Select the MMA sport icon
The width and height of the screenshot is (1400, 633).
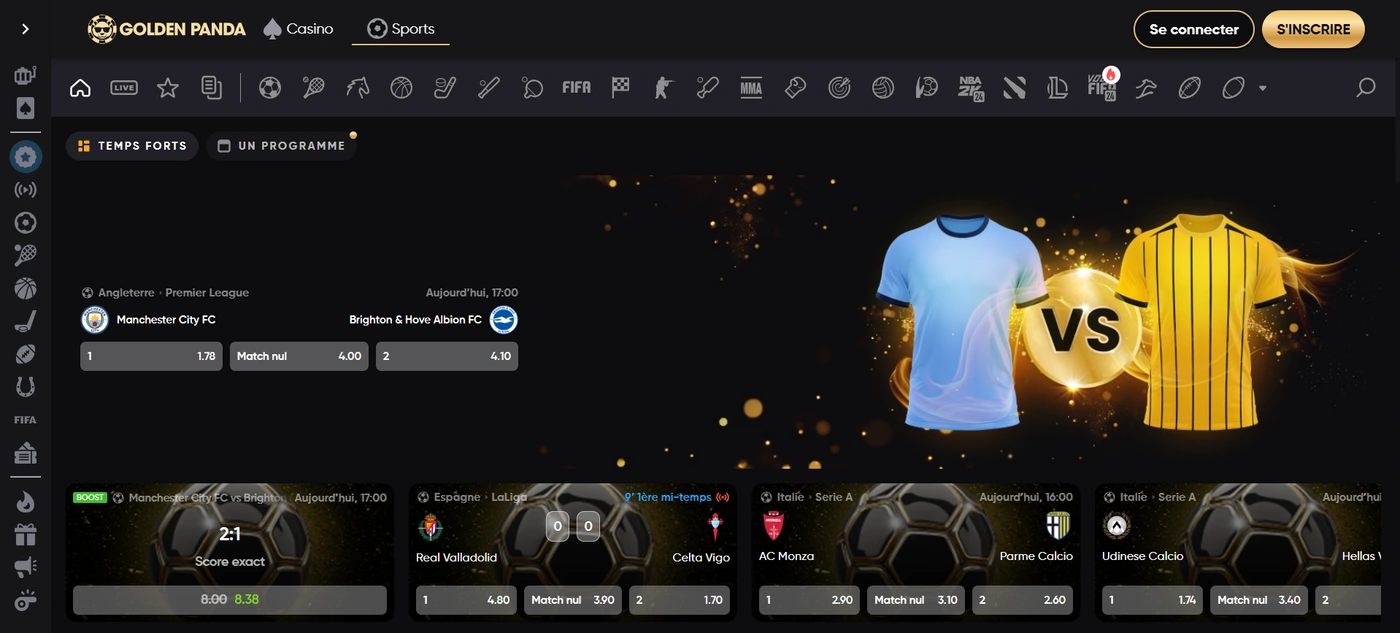click(751, 88)
